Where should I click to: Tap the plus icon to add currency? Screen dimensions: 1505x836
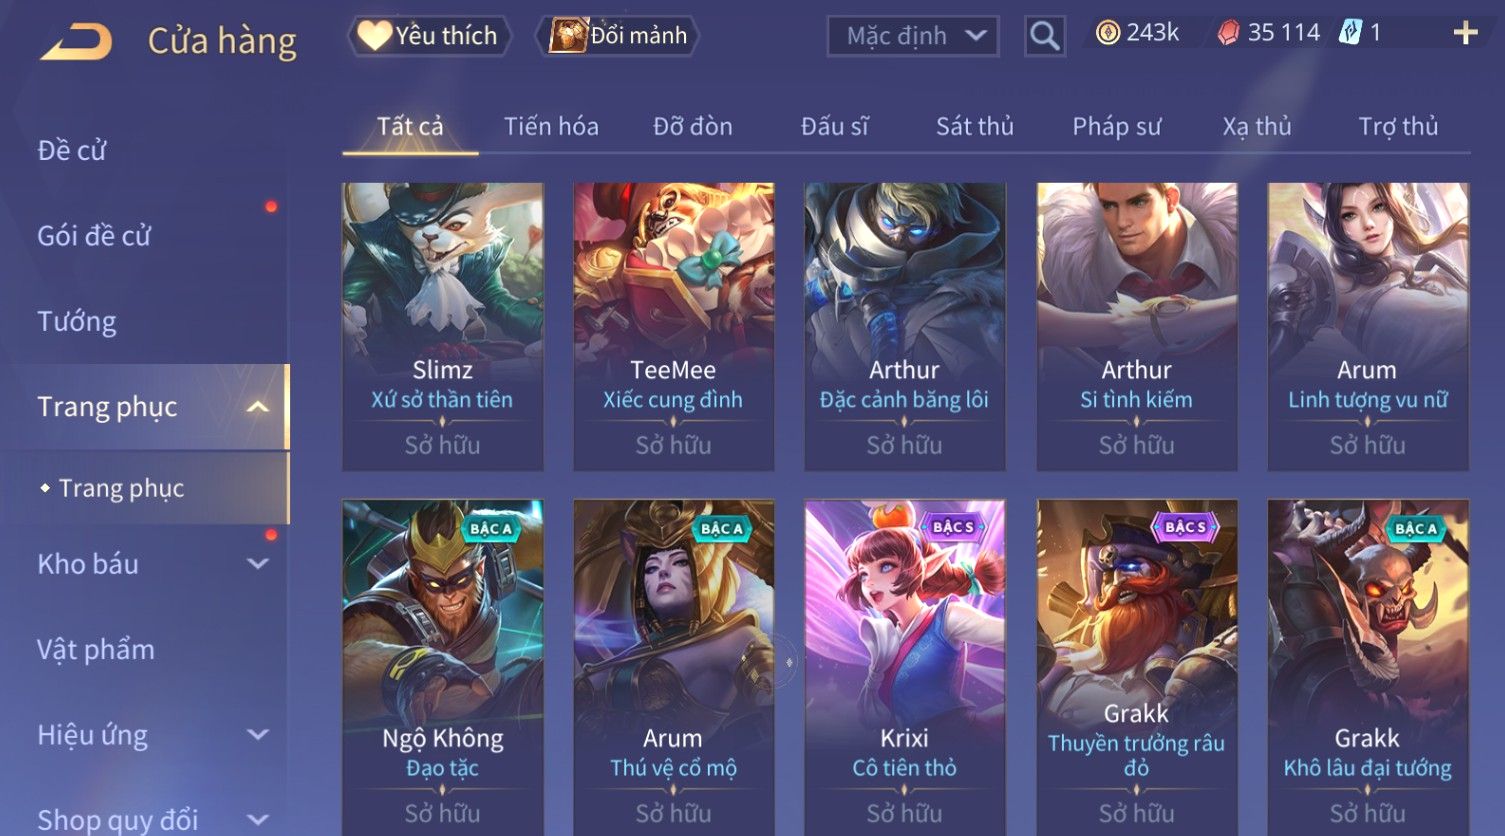(1465, 33)
